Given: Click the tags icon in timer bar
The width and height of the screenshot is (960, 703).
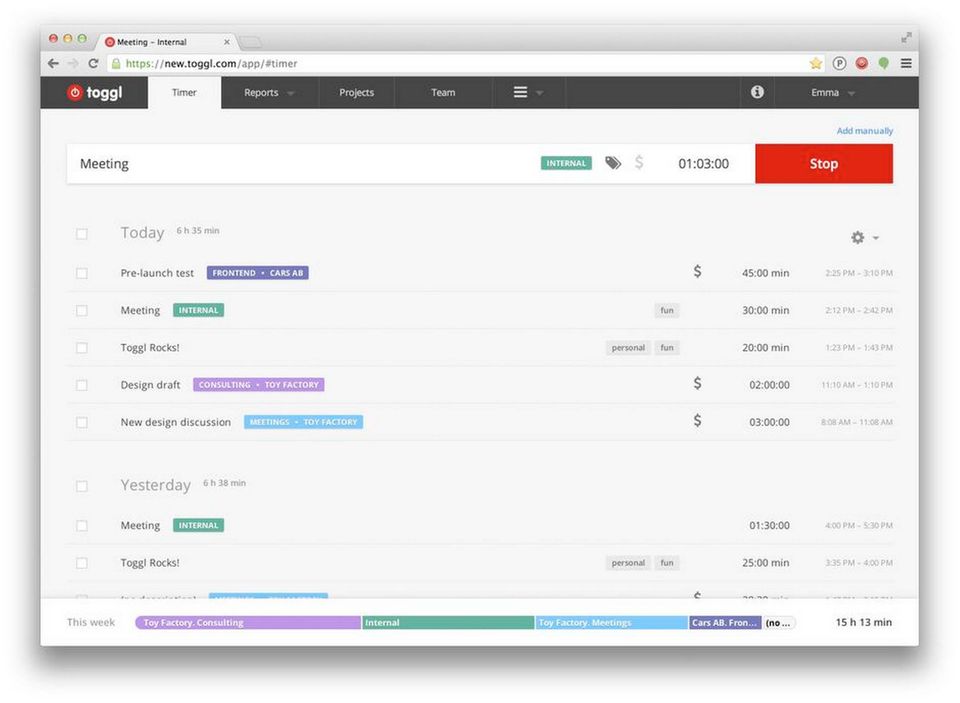Looking at the screenshot, I should 613,163.
